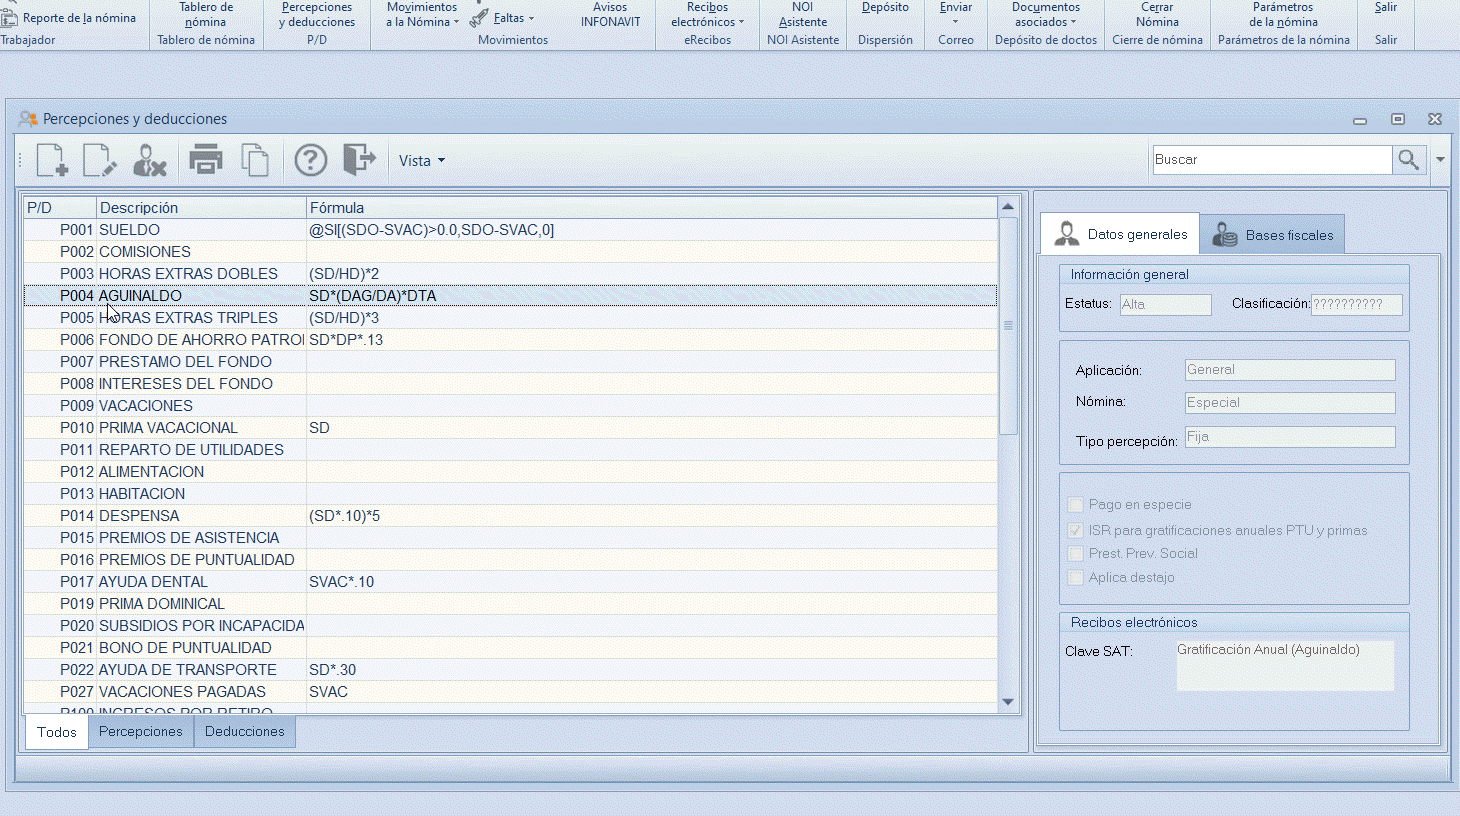This screenshot has height=816, width=1460.
Task: Toggle the Pago en especie checkbox
Action: (x=1076, y=505)
